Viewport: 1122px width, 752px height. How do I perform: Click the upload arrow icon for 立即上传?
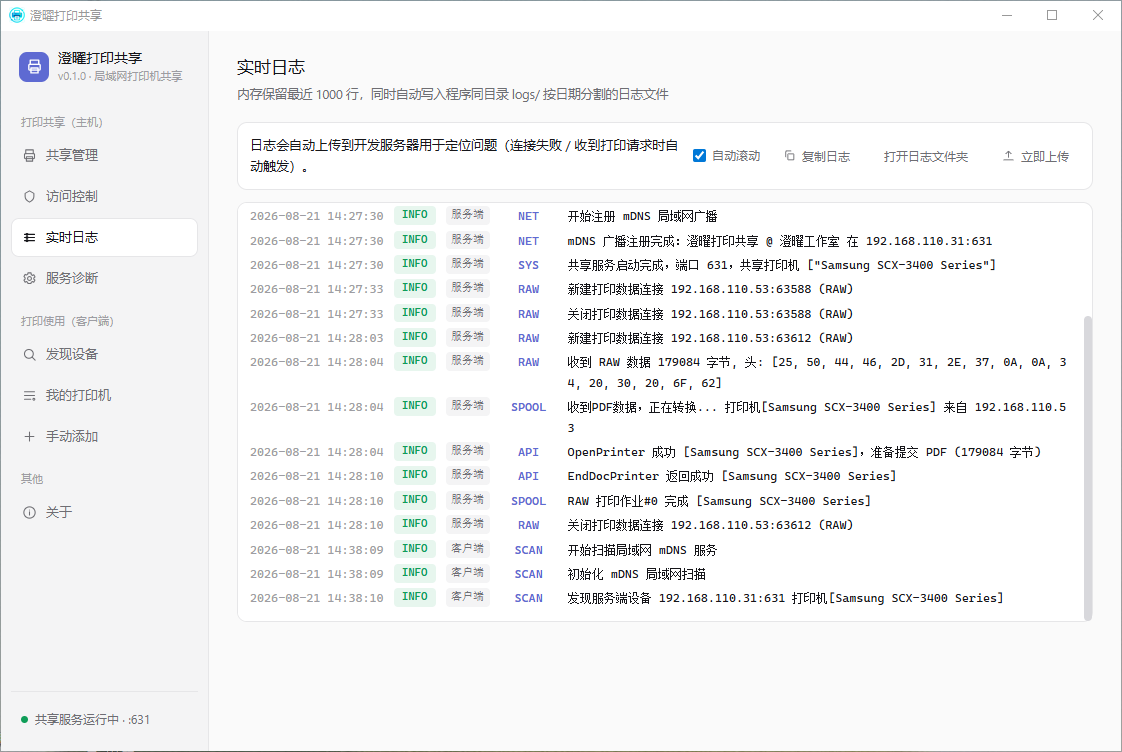(1008, 155)
